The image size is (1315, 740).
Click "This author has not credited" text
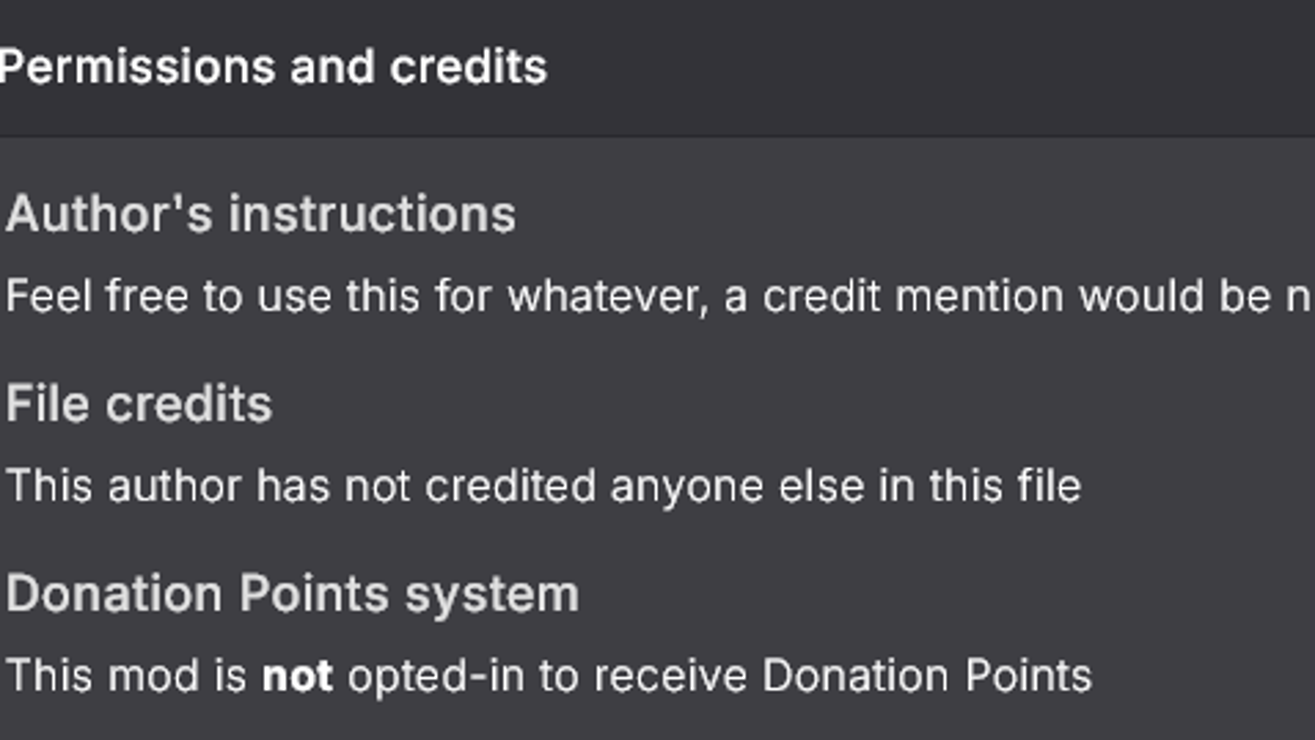coord(300,487)
